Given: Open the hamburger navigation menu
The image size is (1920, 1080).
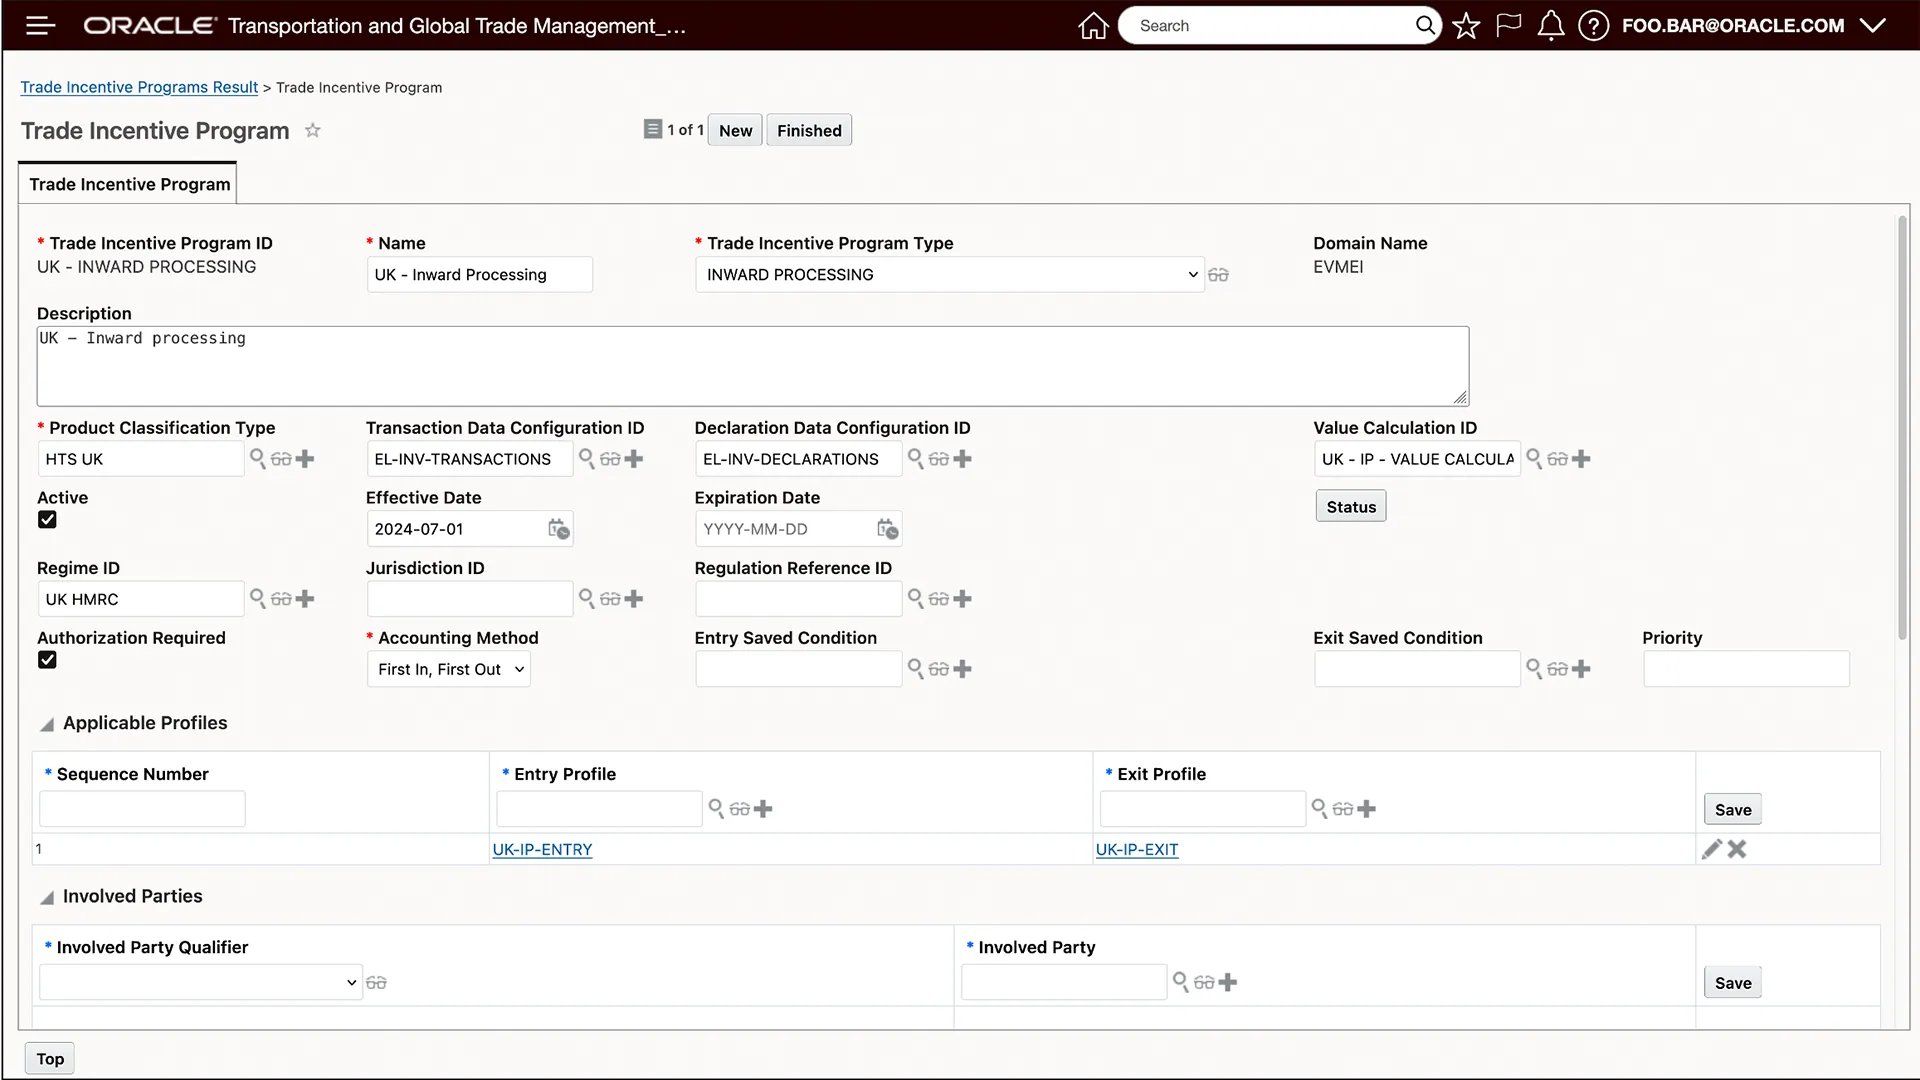Looking at the screenshot, I should 40,26.
